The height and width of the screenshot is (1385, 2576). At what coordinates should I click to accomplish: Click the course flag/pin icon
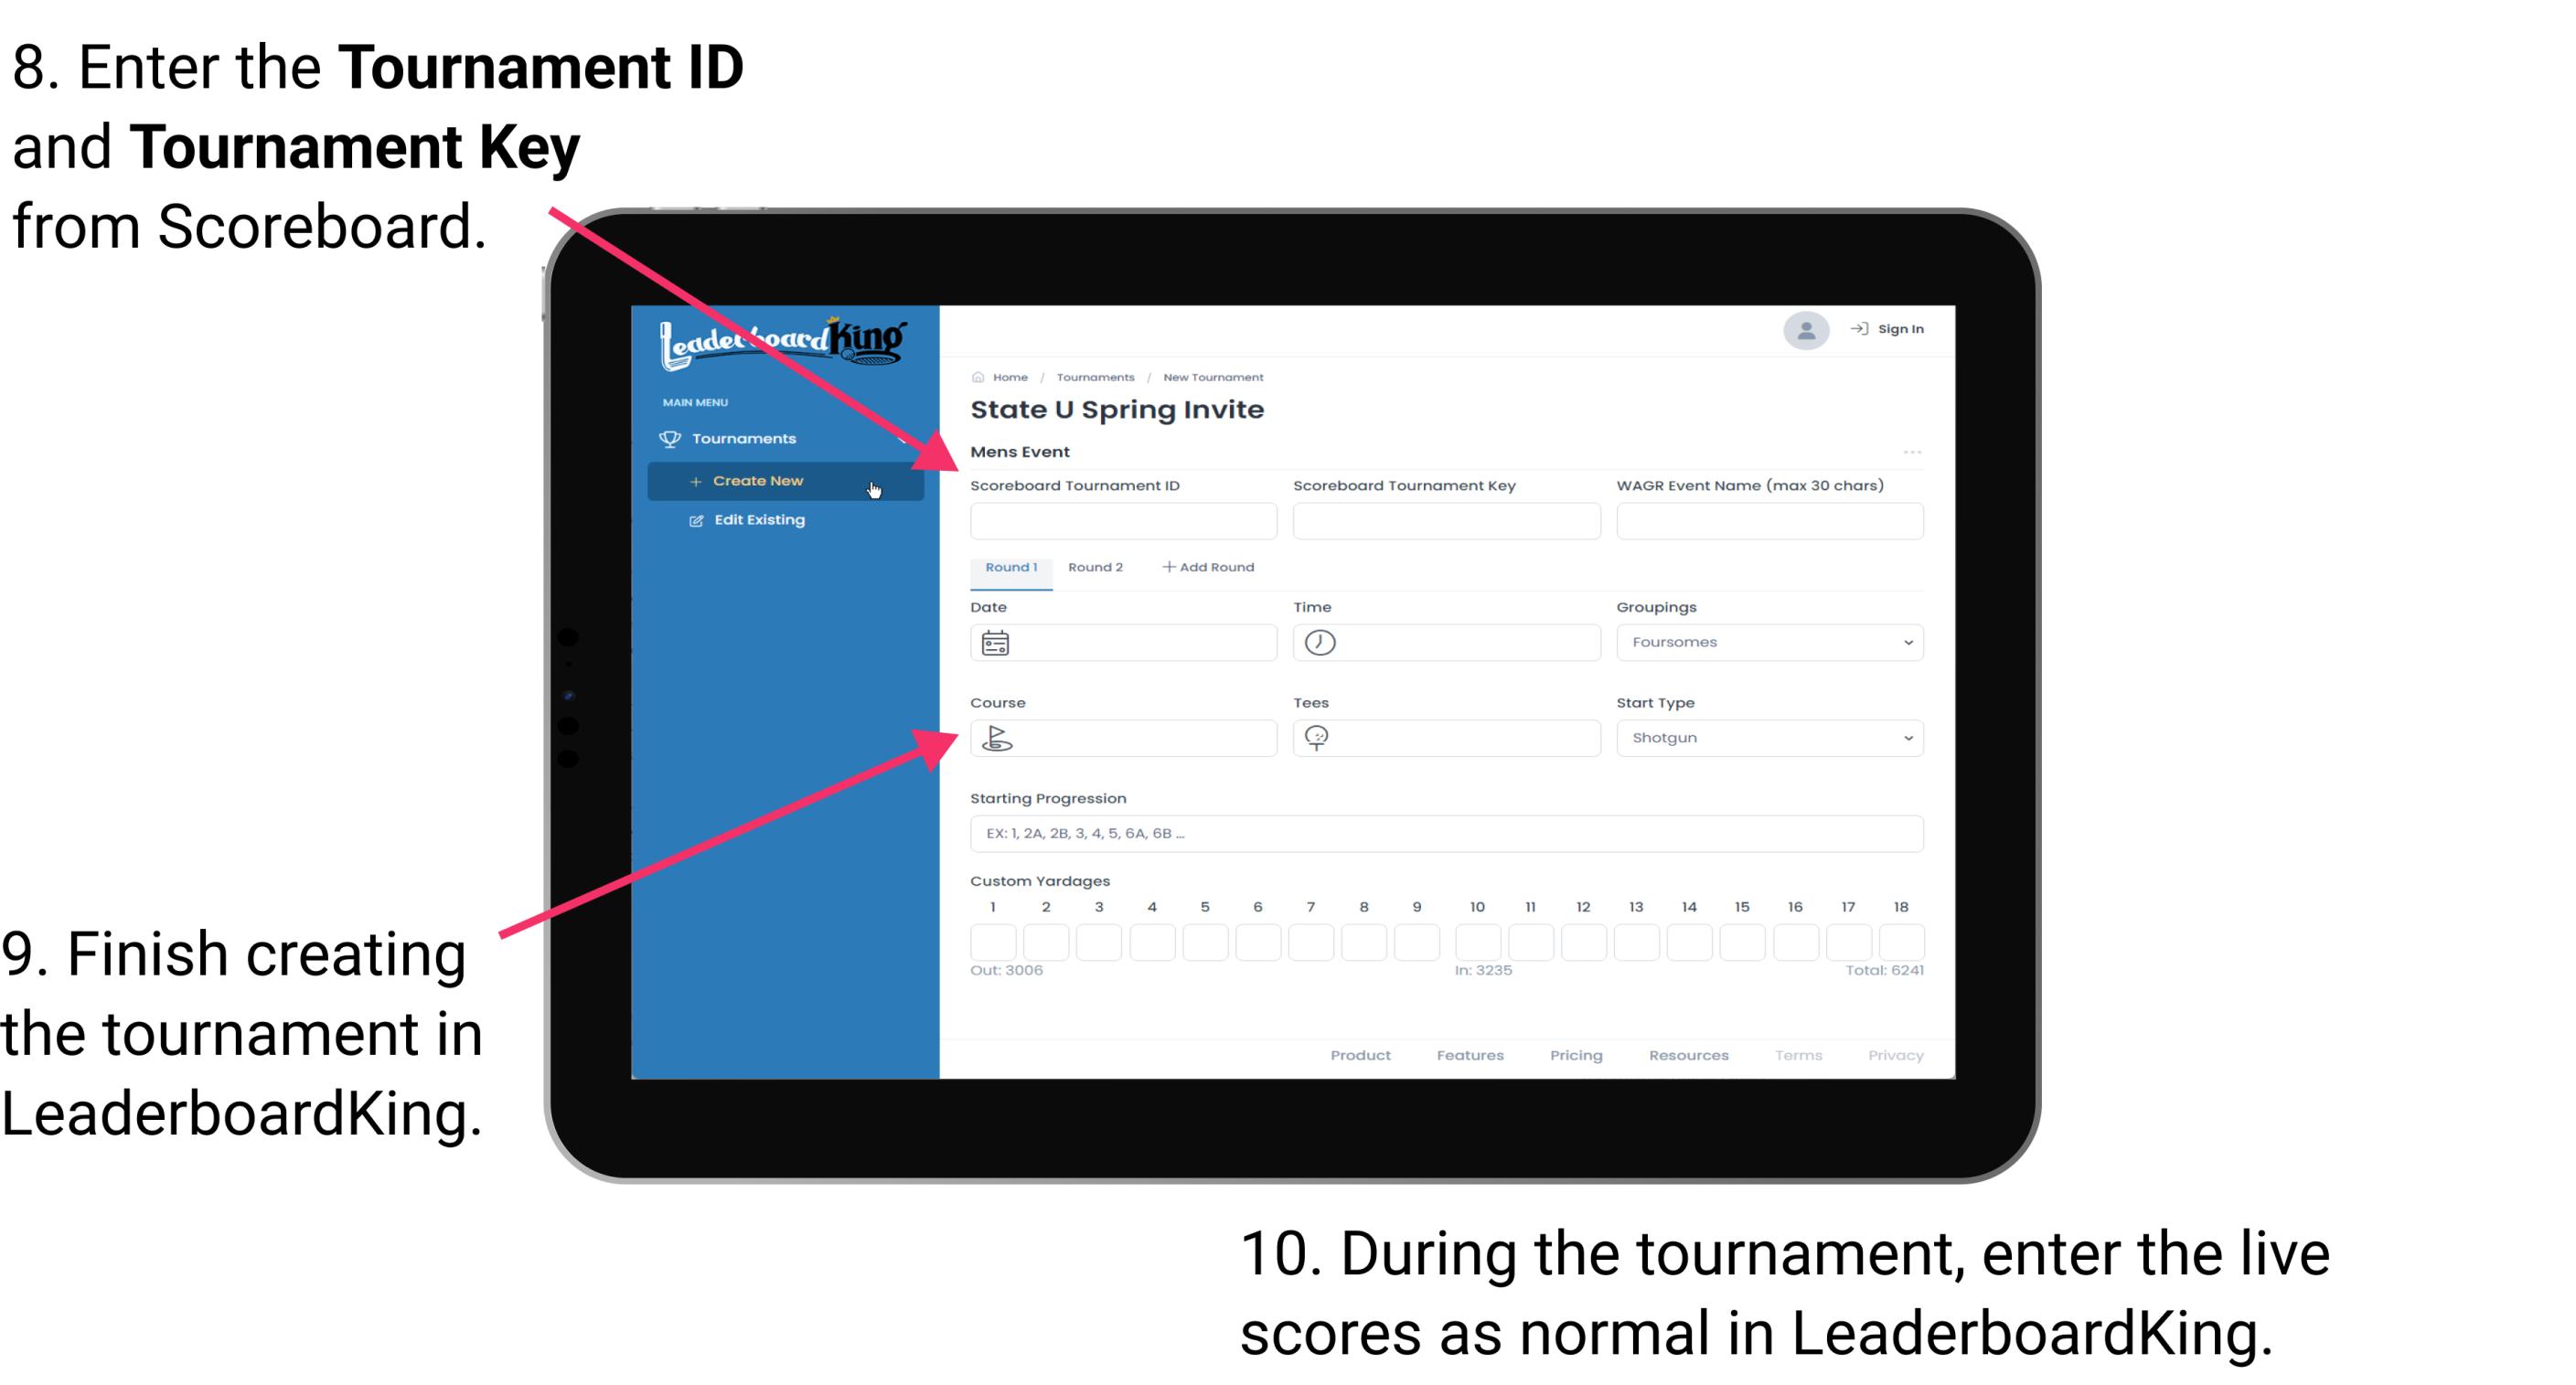(x=998, y=737)
